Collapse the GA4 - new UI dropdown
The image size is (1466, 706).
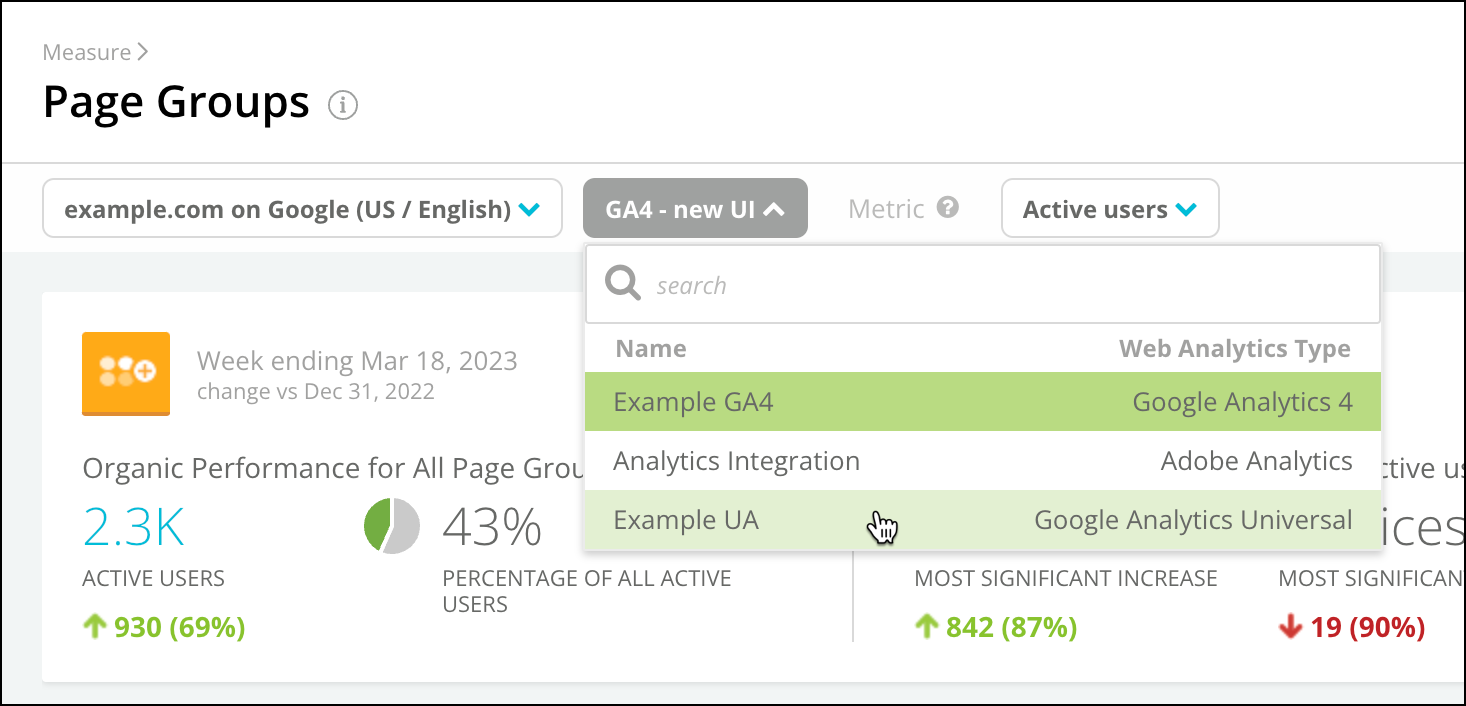(695, 209)
